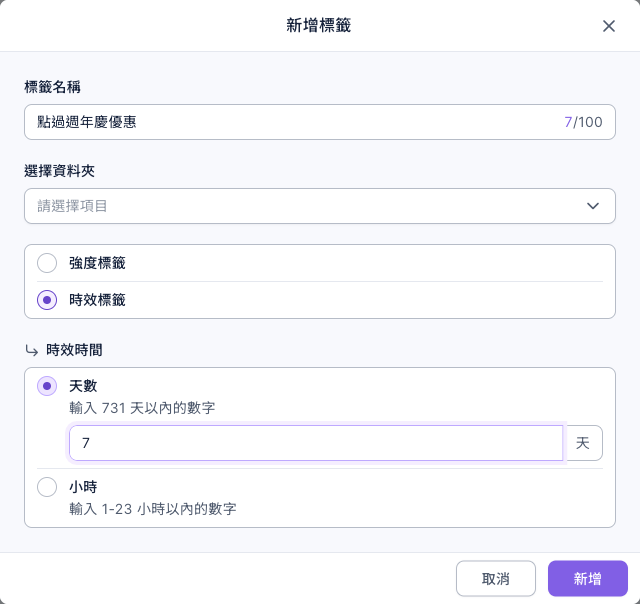The width and height of the screenshot is (640, 604).
Task: Click the 新增標籤 dialog title
Action: point(318,25)
